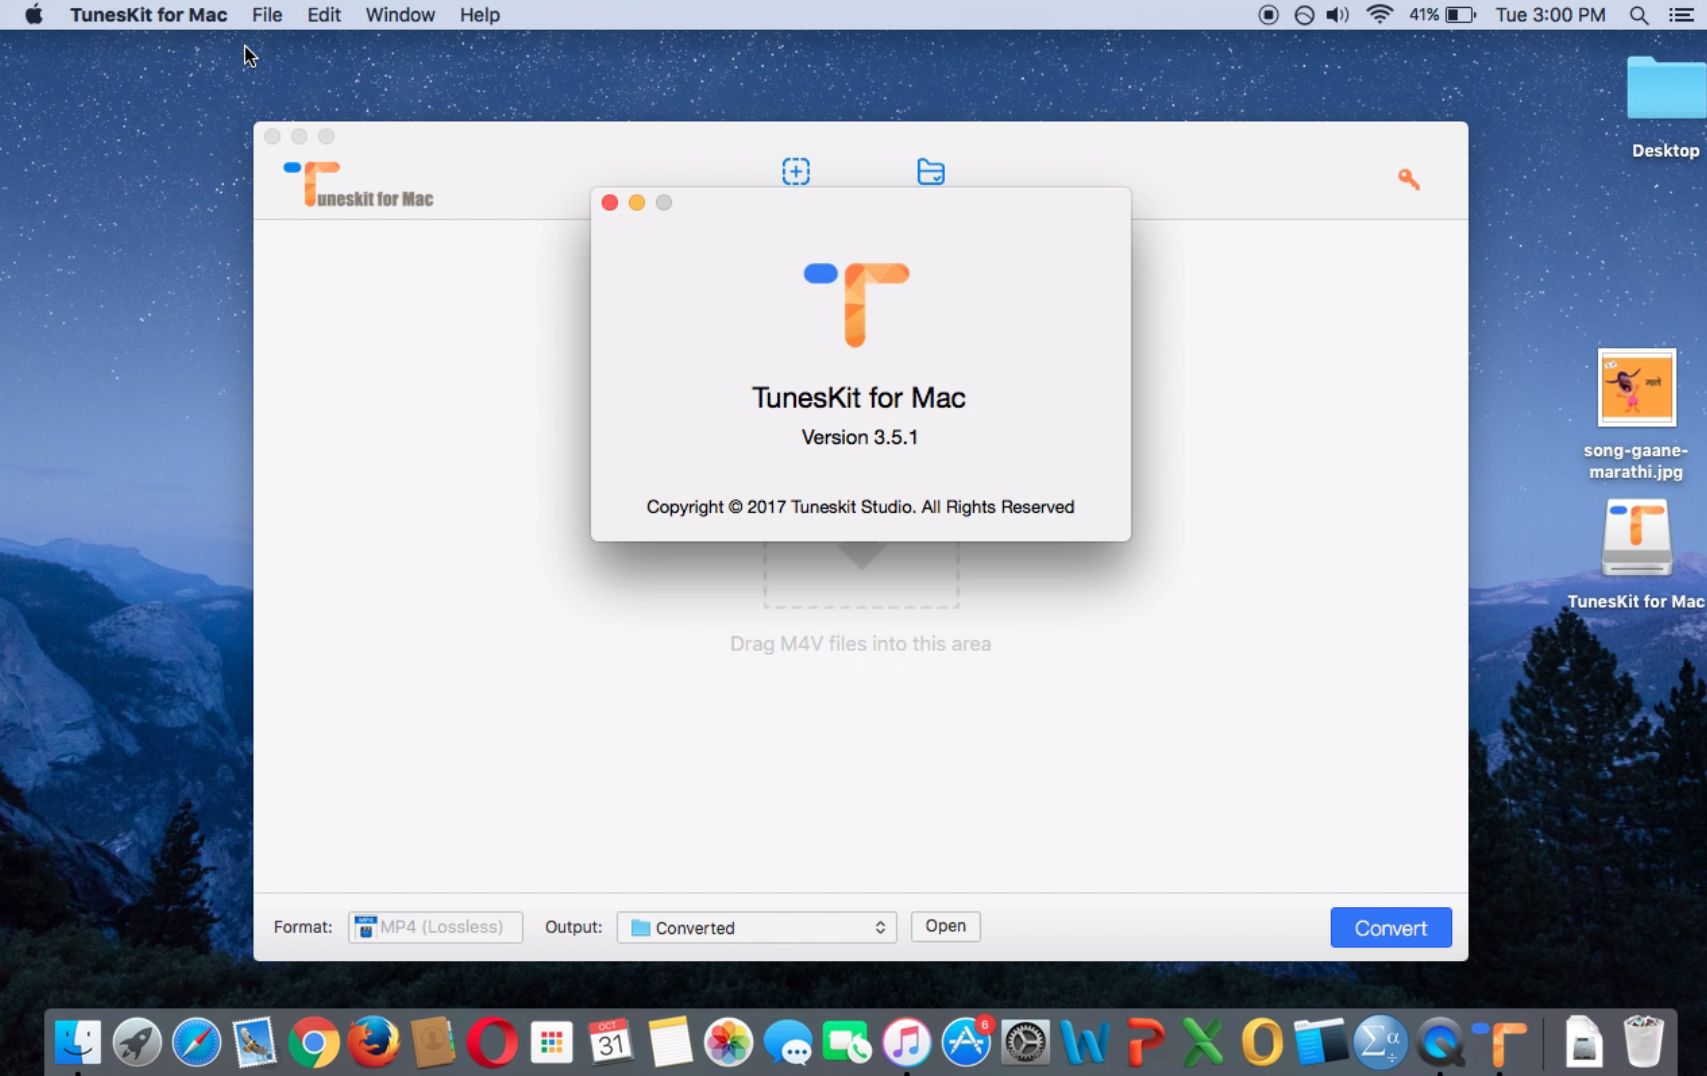The height and width of the screenshot is (1076, 1707).
Task: Open the converted history folder icon
Action: [x=931, y=171]
